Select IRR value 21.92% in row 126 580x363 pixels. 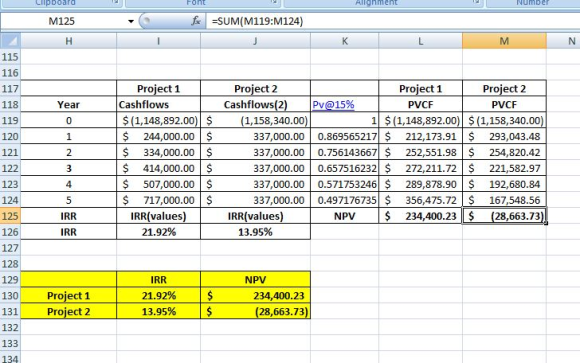coord(158,232)
